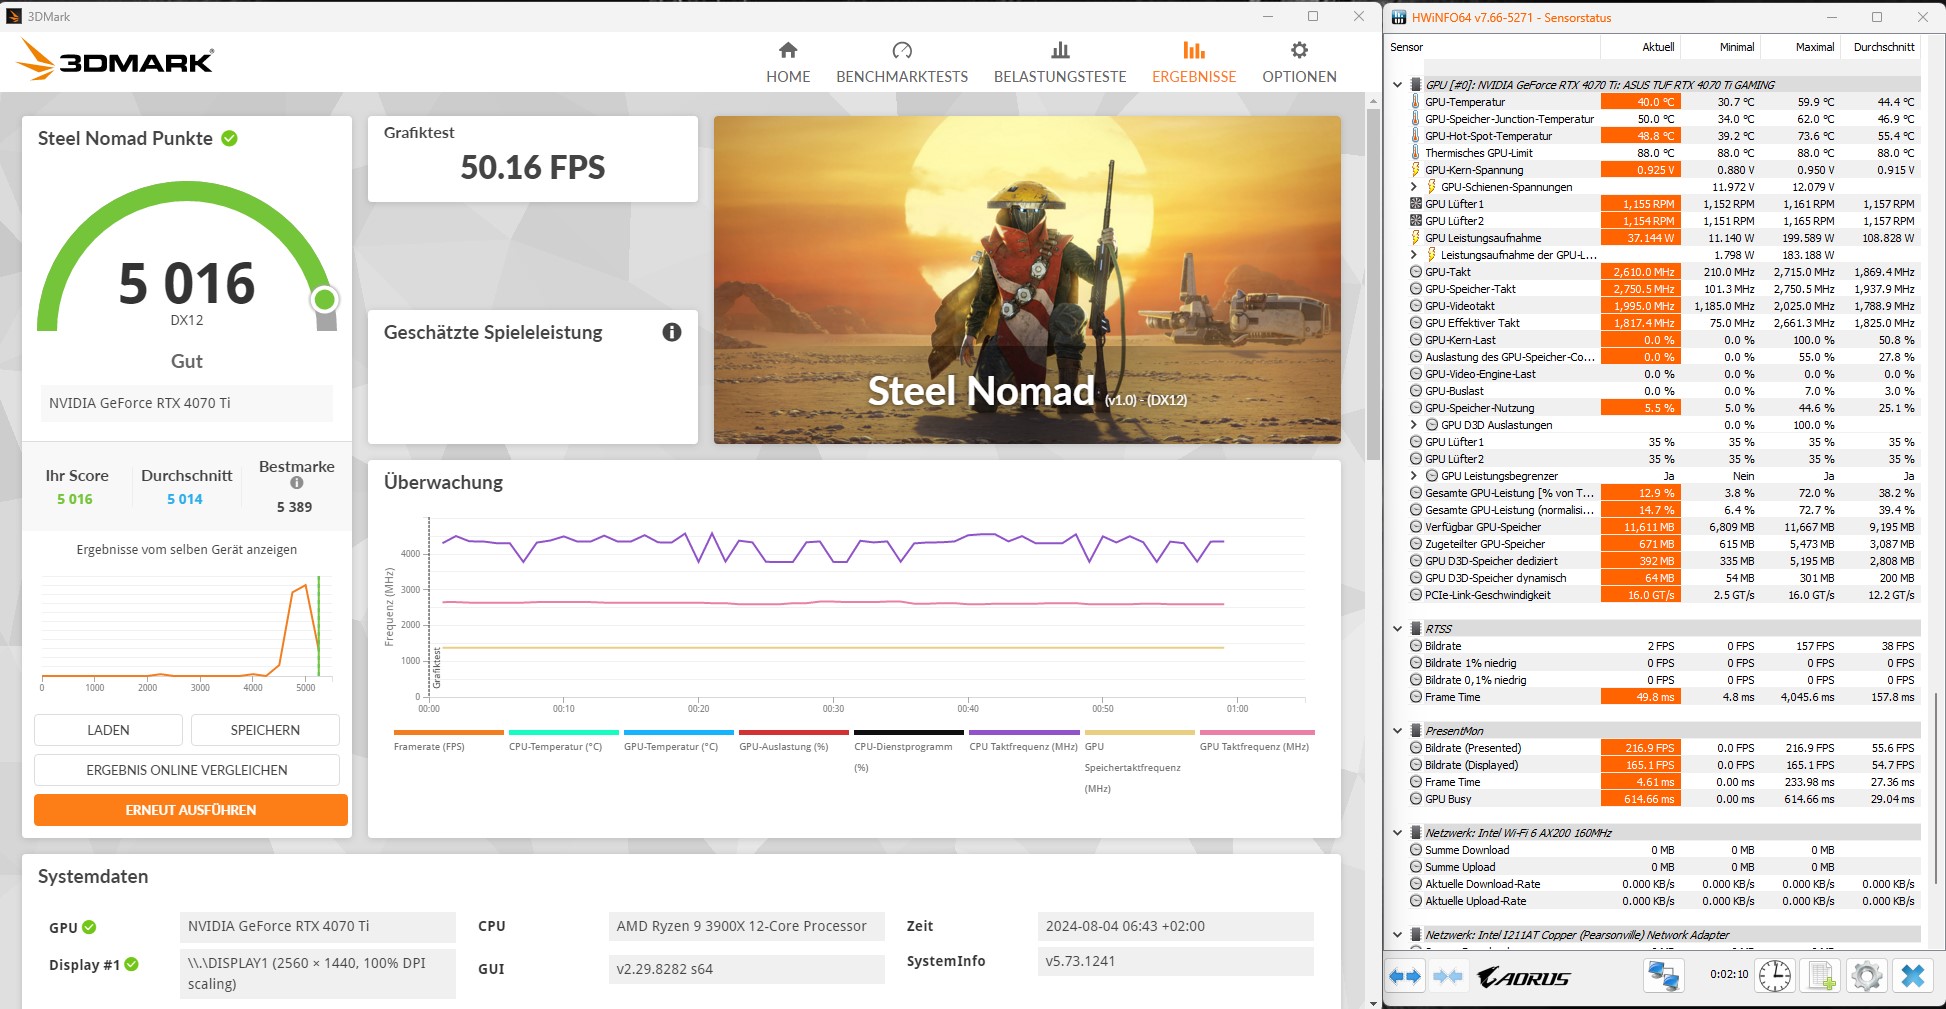Image resolution: width=1946 pixels, height=1009 pixels.
Task: Click 'AMD Ryzen 9 3900X 12-Core Processor'
Action: [745, 926]
